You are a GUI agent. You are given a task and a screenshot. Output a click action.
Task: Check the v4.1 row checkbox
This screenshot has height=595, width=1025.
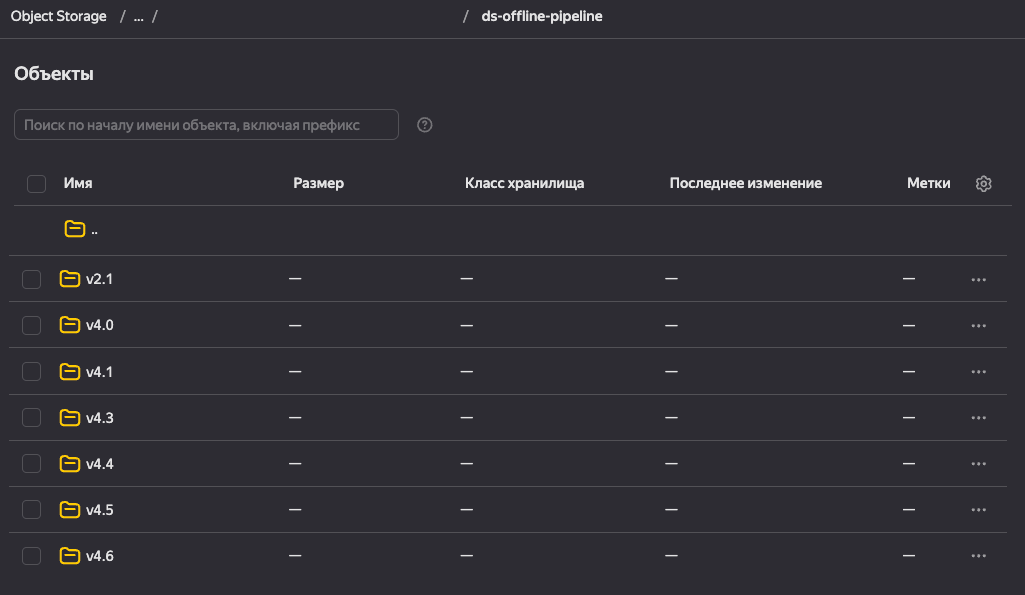coord(31,371)
